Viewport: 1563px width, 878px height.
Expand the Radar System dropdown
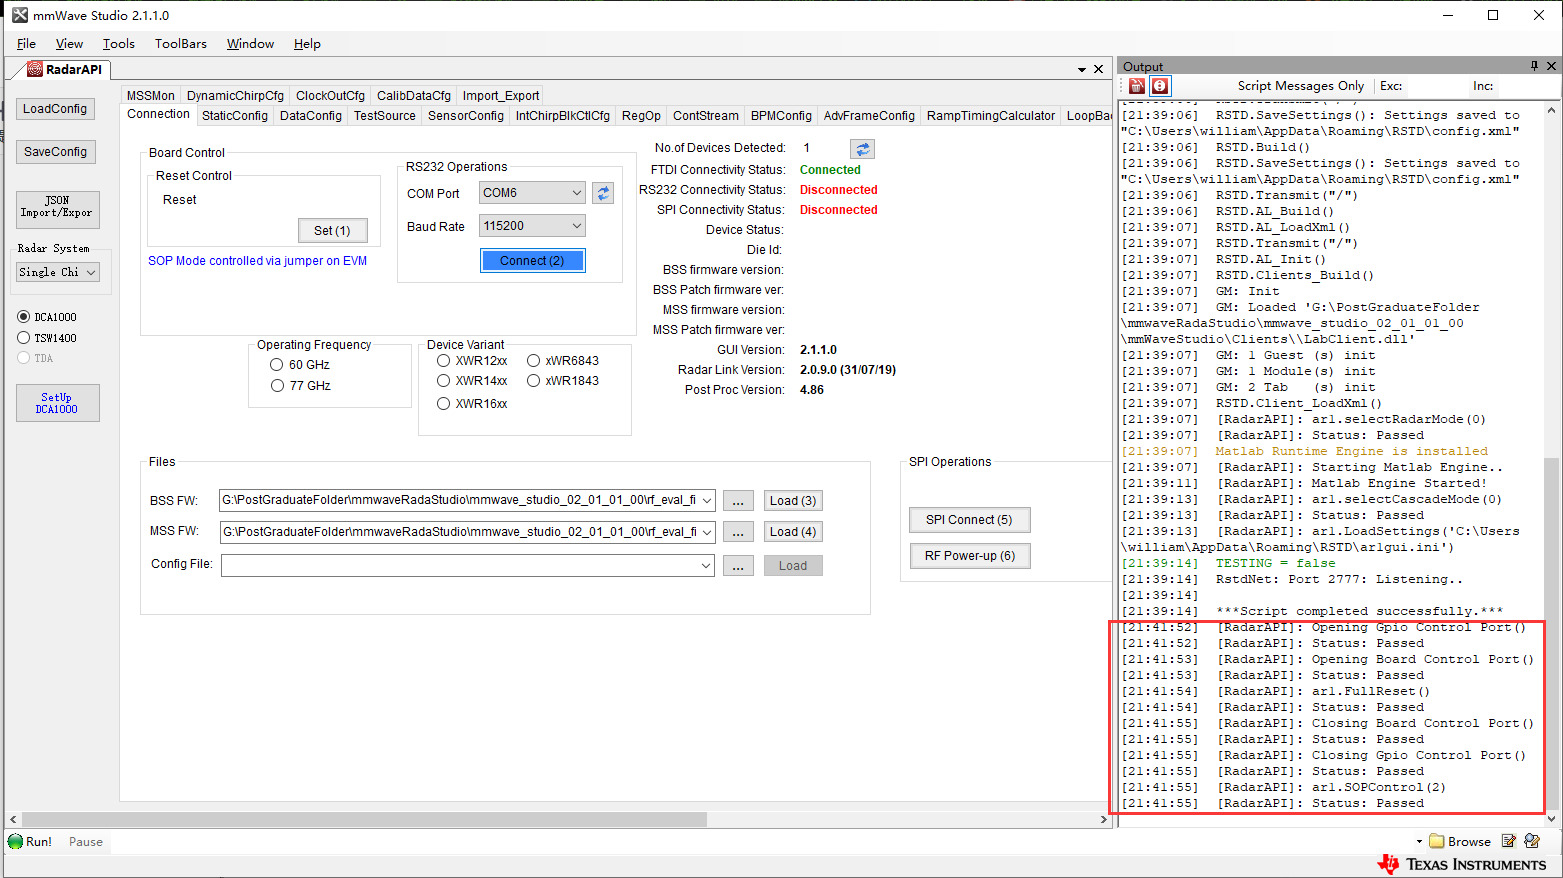(x=91, y=272)
